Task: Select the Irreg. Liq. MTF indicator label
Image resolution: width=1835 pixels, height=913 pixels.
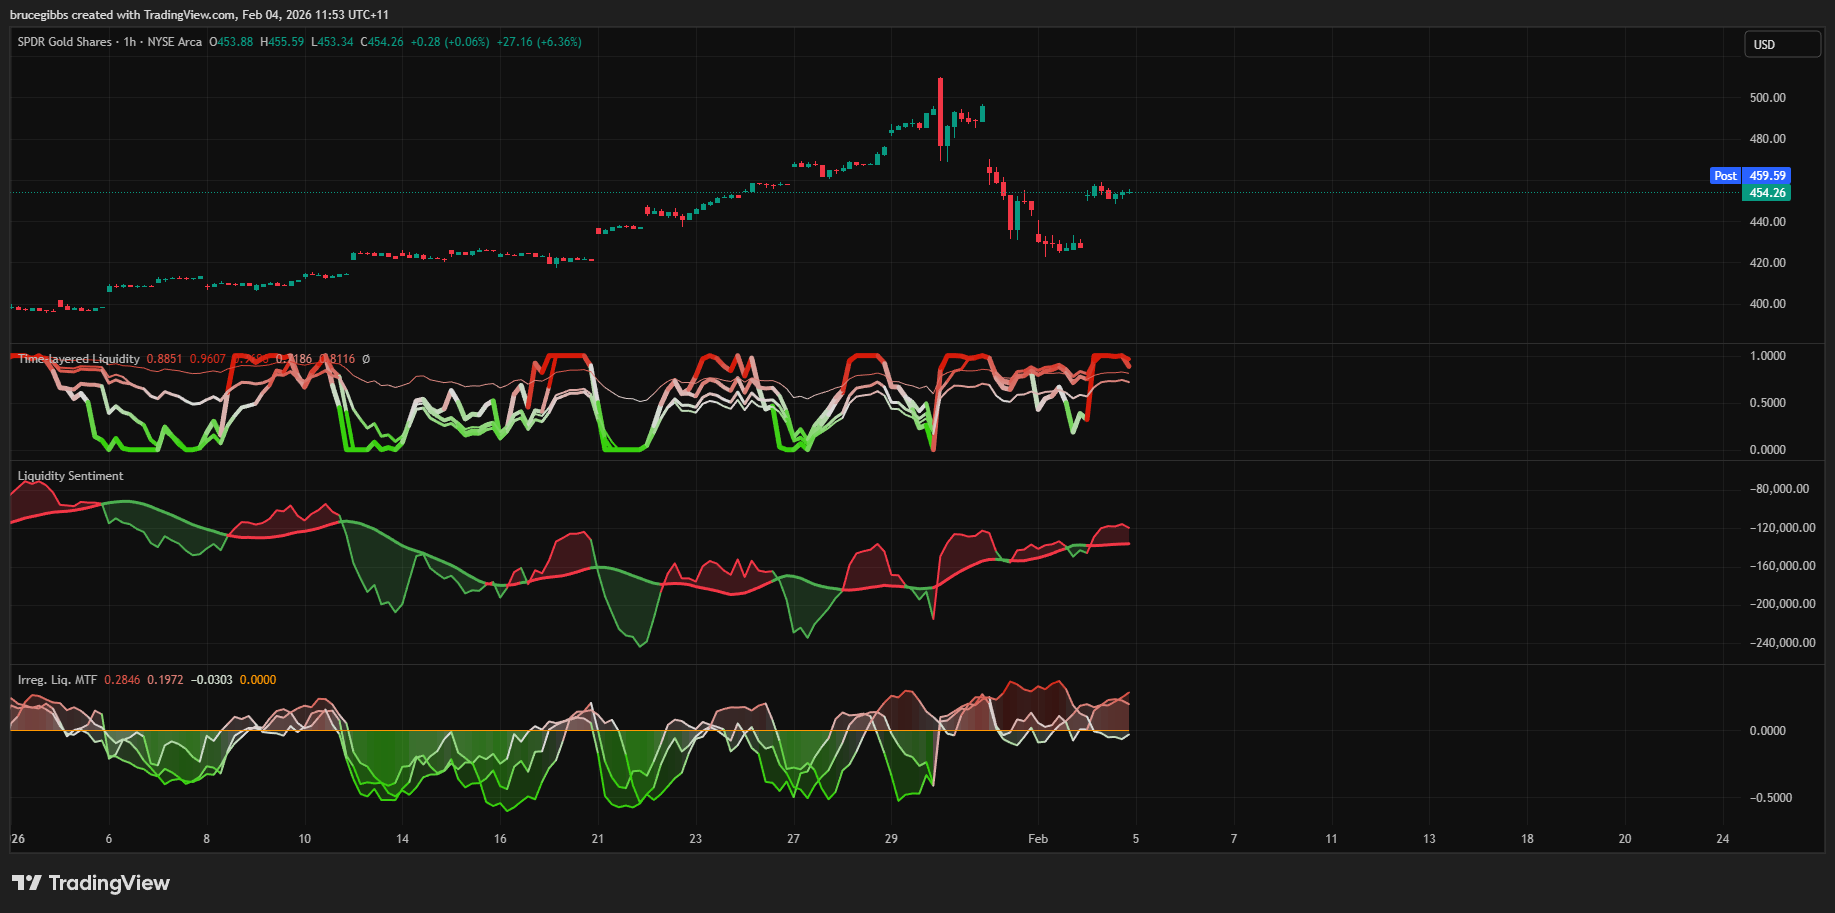Action: (57, 680)
